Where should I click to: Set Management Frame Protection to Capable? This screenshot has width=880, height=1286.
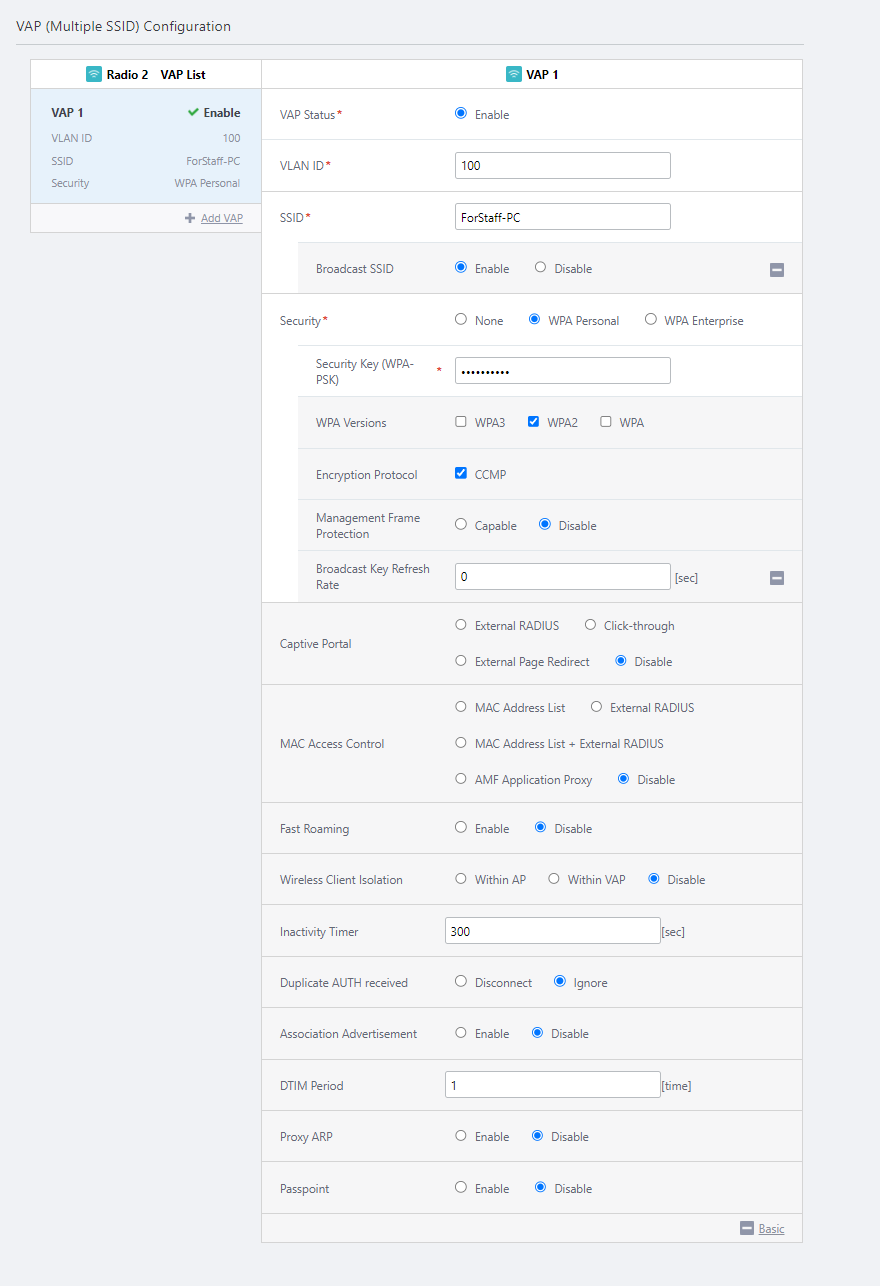coord(461,525)
